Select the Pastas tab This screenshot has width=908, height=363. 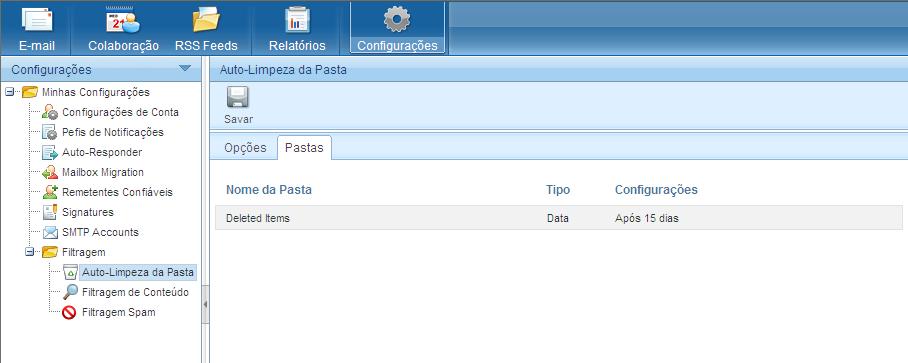[305, 148]
